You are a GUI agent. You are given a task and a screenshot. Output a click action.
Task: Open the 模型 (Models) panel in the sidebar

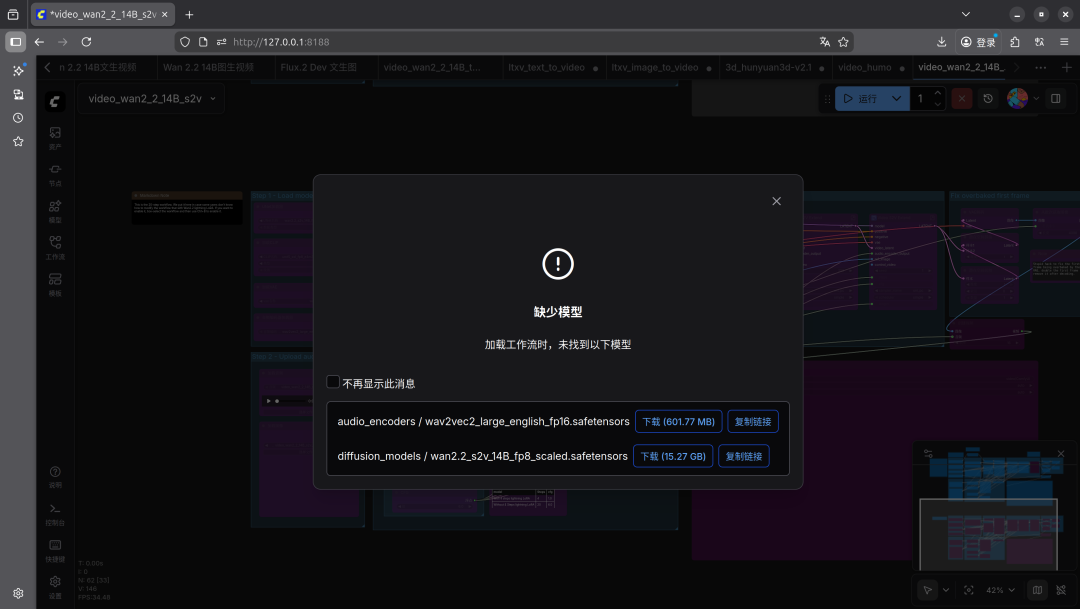coord(55,207)
